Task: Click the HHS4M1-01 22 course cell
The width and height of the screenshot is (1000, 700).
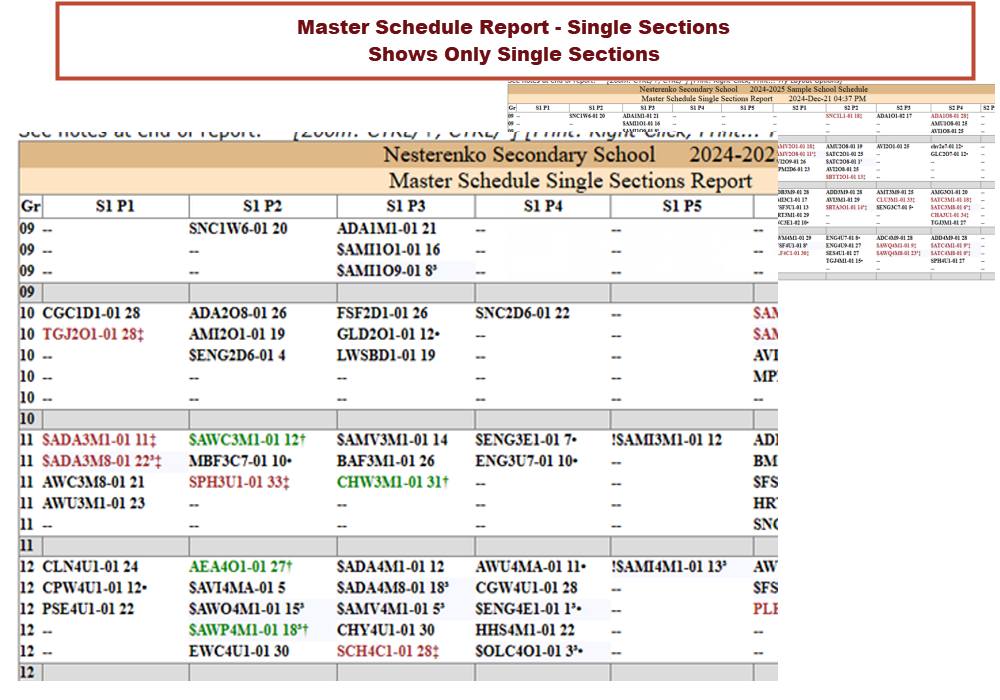Action: point(525,630)
